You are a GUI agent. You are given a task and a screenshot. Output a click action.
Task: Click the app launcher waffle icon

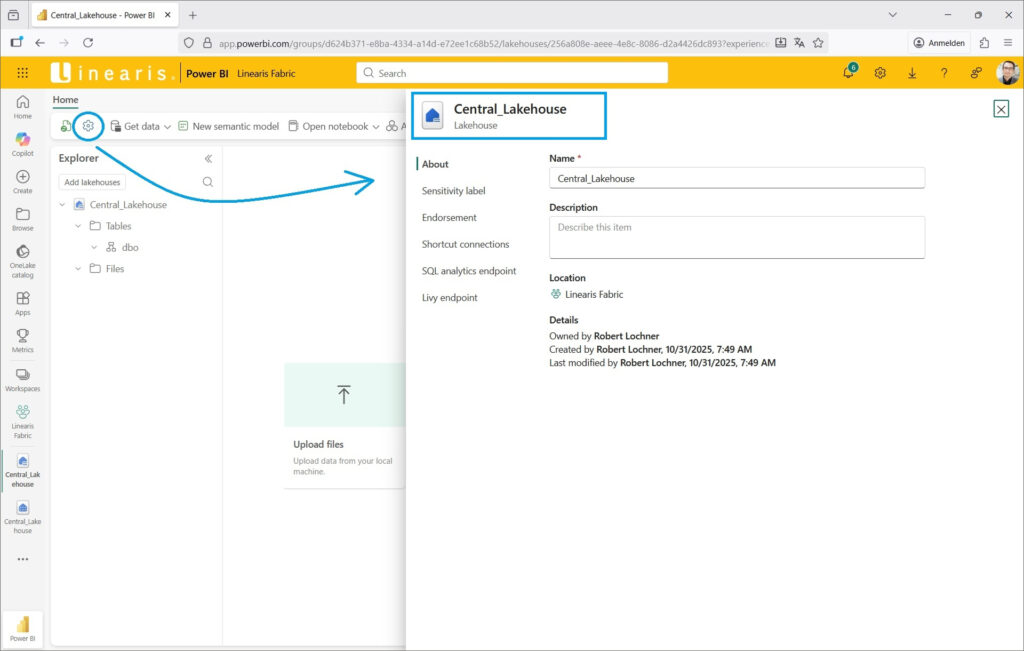click(23, 73)
